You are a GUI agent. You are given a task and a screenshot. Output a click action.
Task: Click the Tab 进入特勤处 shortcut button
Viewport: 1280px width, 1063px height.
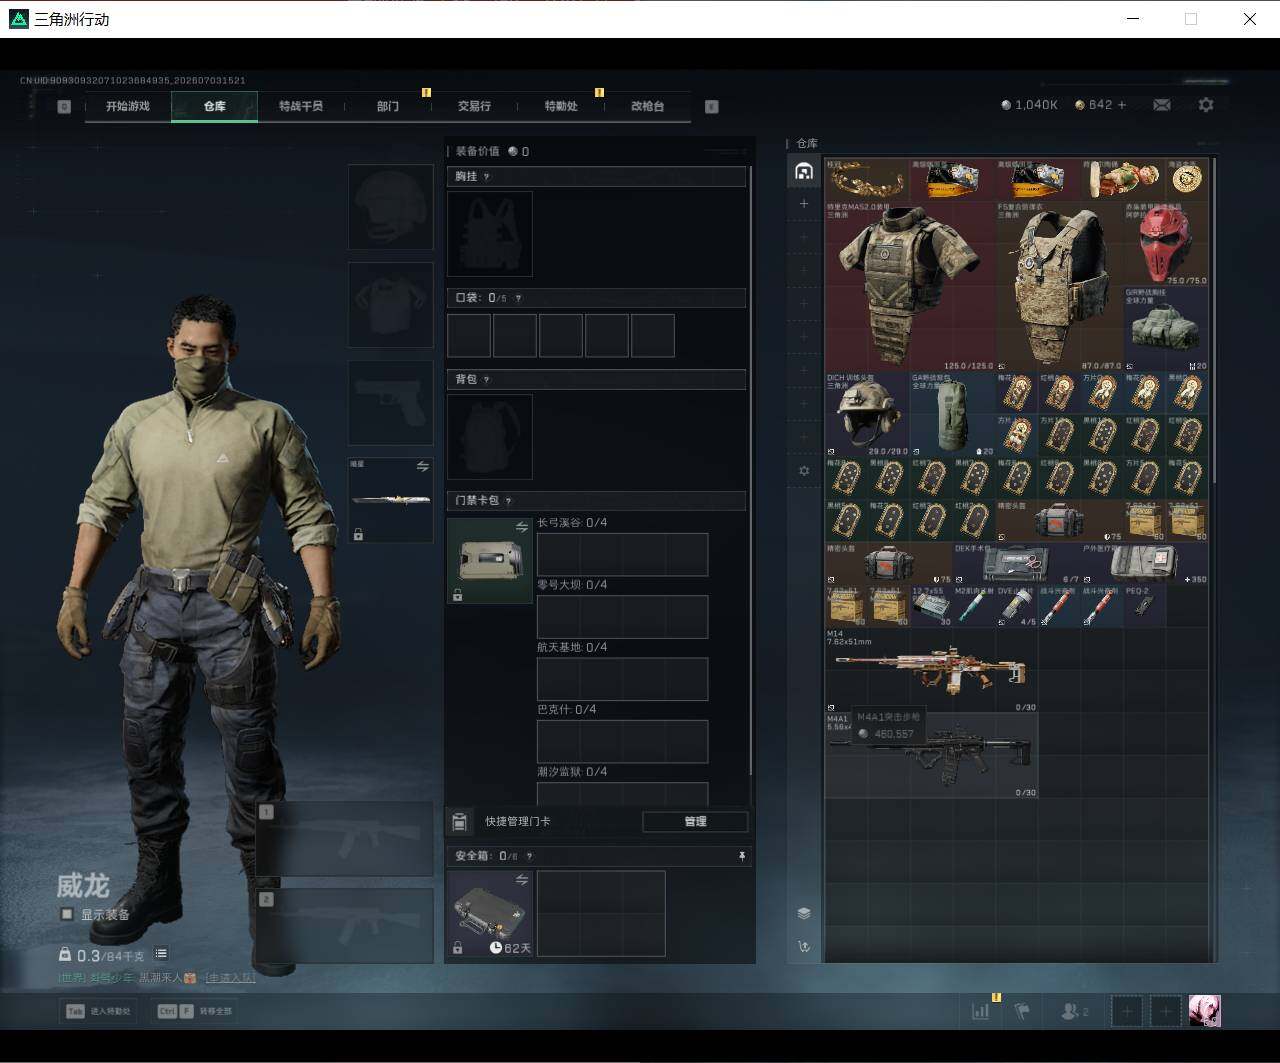coord(99,1011)
